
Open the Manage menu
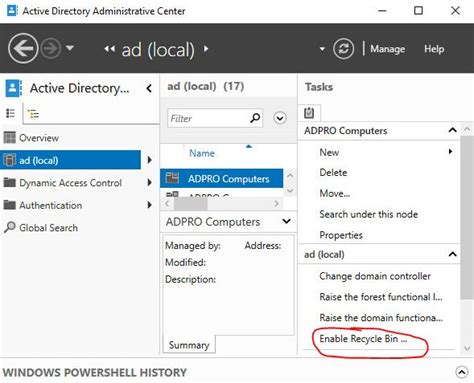[x=388, y=49]
